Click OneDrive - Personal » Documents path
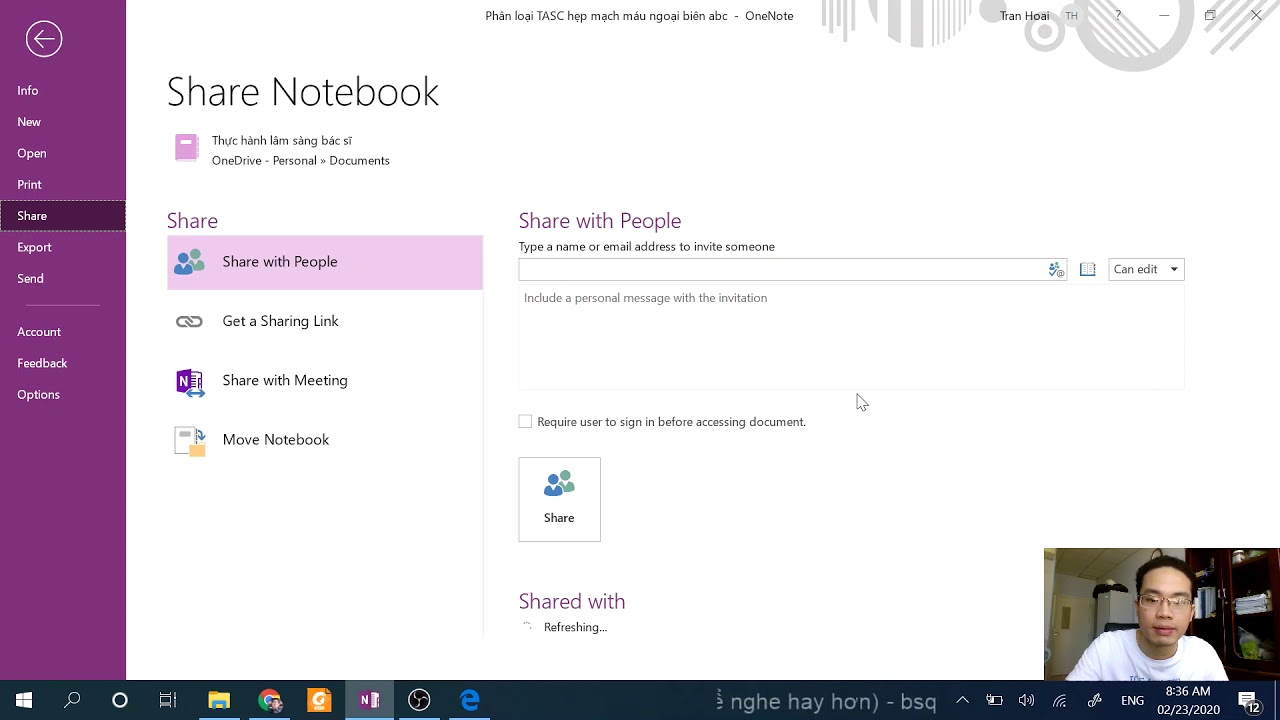 click(300, 160)
